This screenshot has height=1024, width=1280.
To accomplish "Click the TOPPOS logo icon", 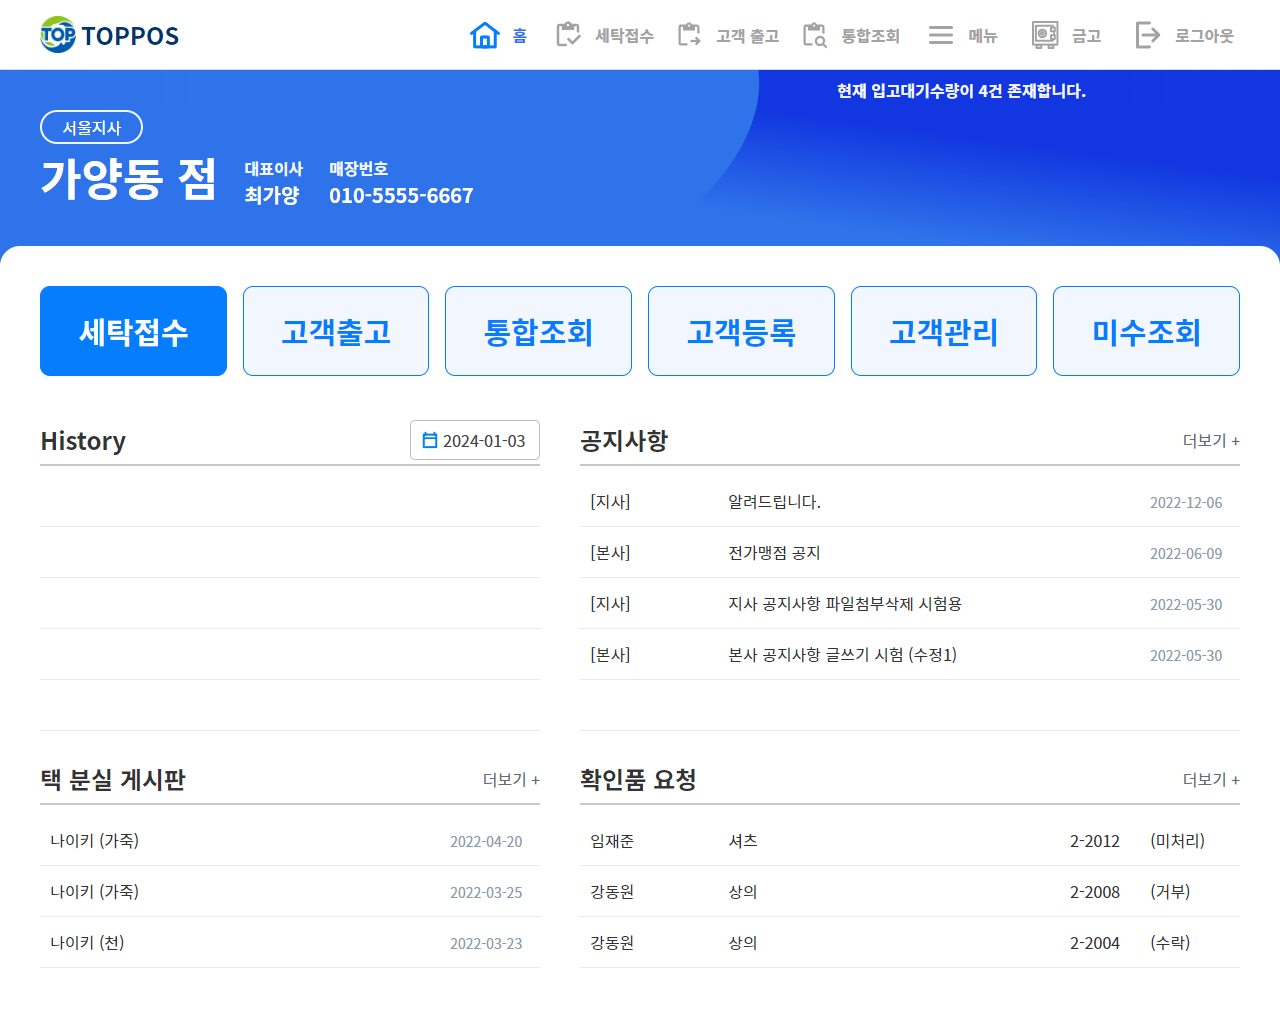I will pos(58,35).
